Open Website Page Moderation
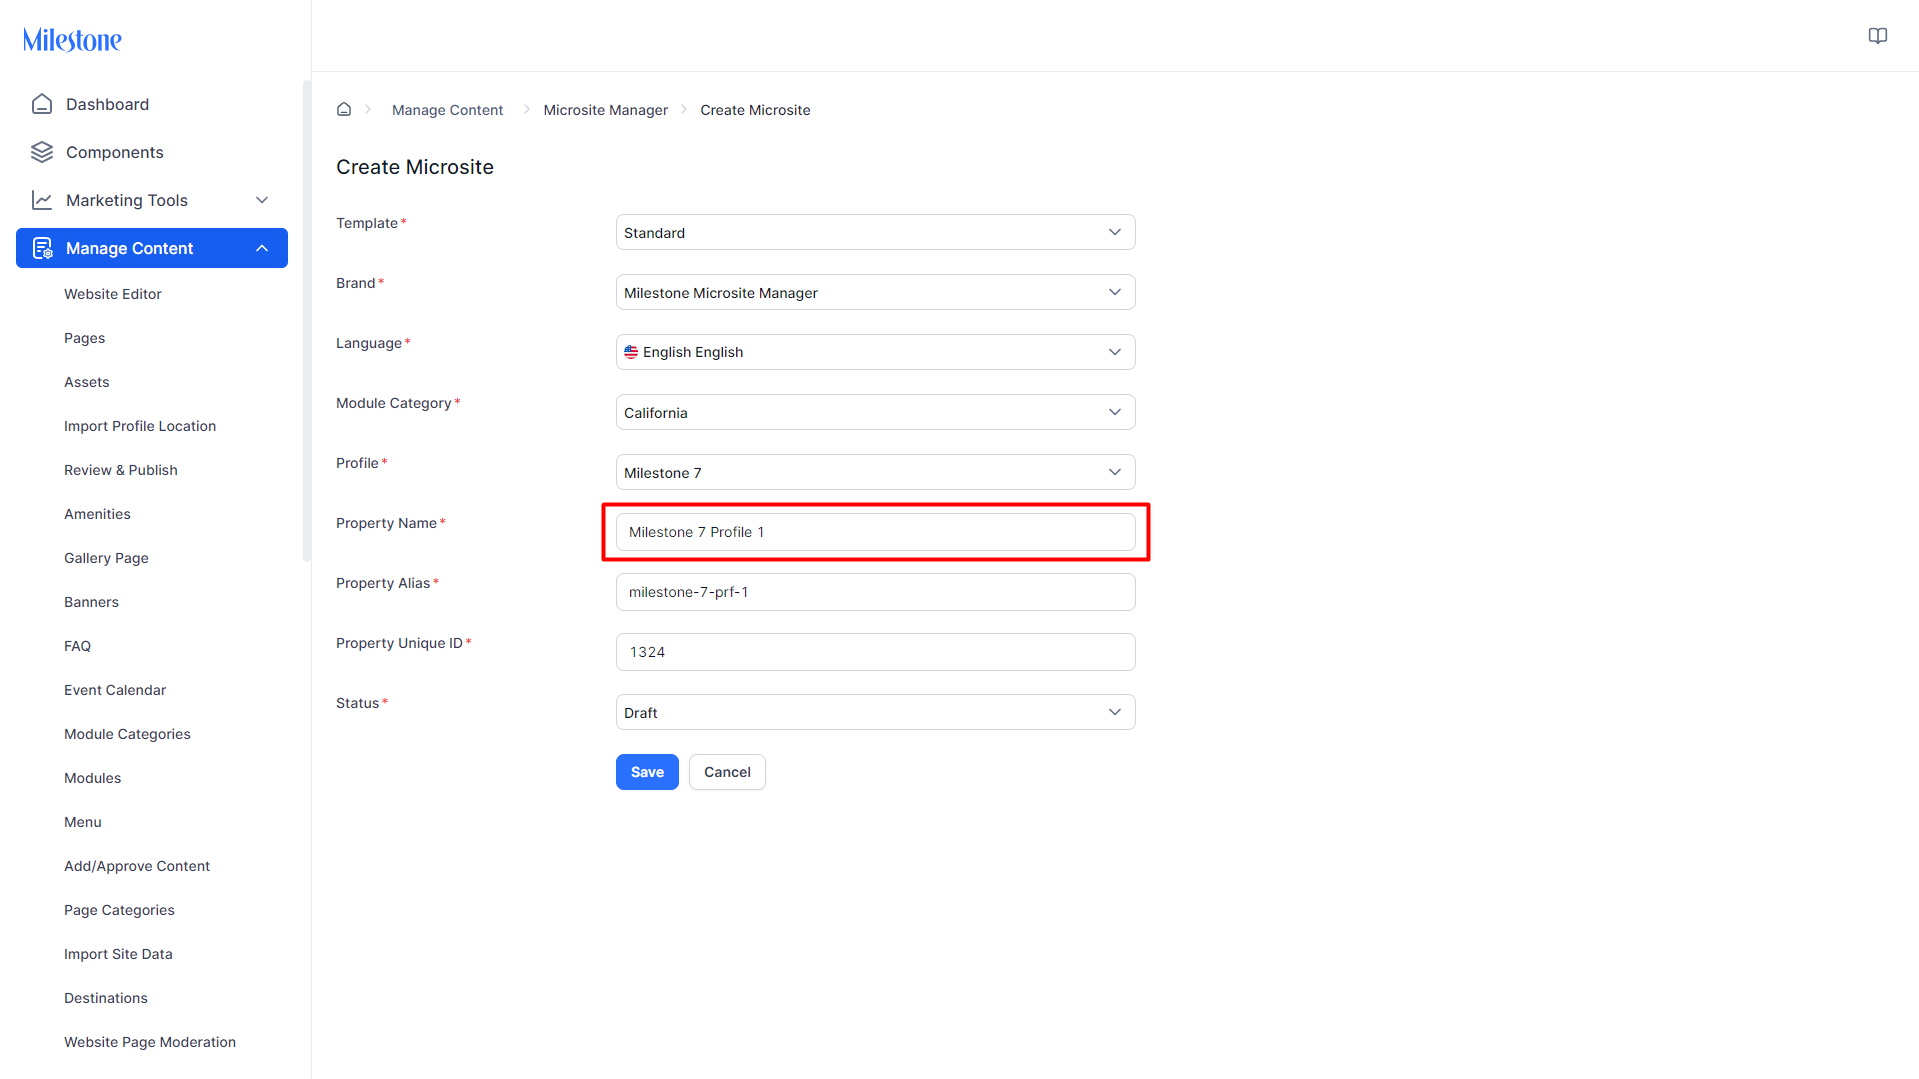Viewport: 1919px width, 1079px height. coord(150,1042)
